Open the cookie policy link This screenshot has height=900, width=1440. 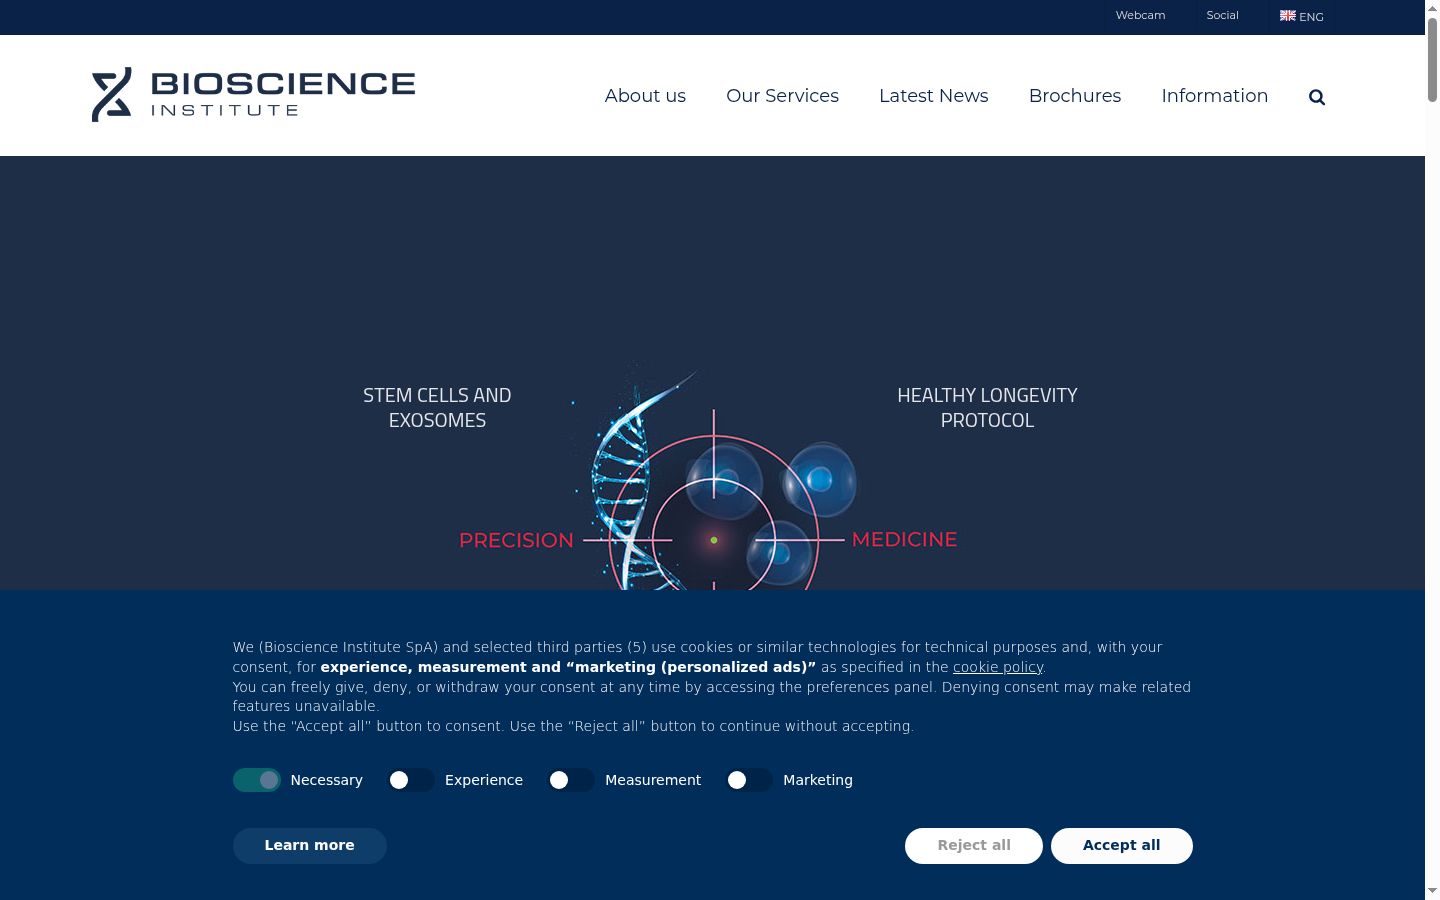998,667
